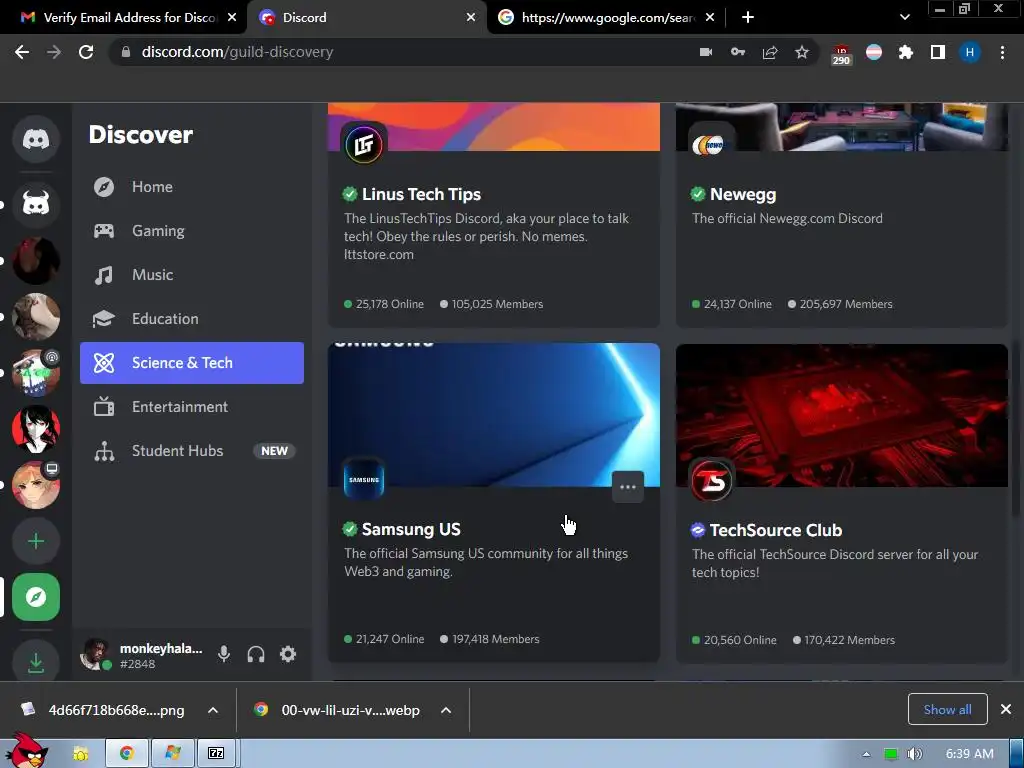
Task: Show hidden system tray icons
Action: coord(866,754)
